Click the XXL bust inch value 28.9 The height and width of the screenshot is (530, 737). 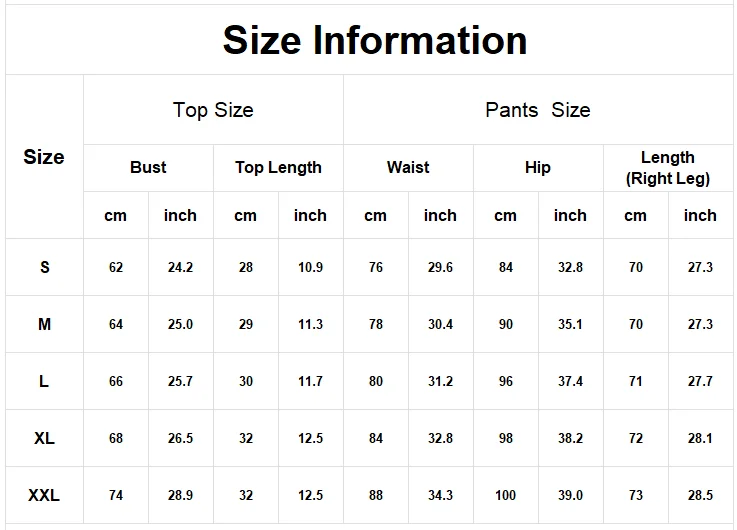pos(180,495)
